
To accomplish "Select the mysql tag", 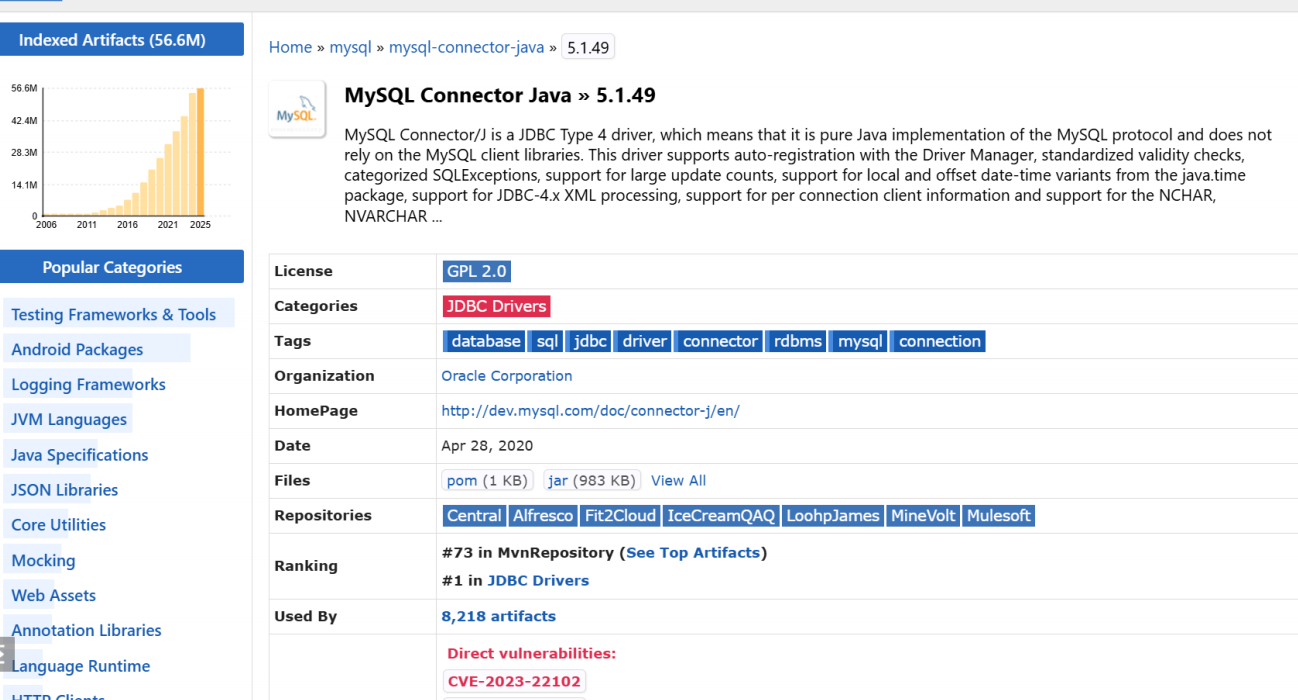I will tap(860, 341).
